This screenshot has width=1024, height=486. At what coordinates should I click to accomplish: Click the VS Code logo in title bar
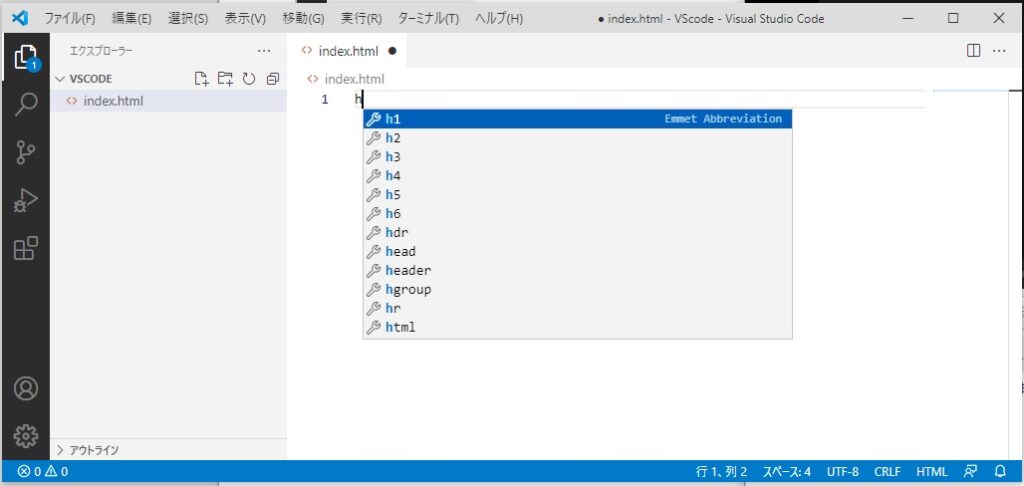[x=20, y=18]
